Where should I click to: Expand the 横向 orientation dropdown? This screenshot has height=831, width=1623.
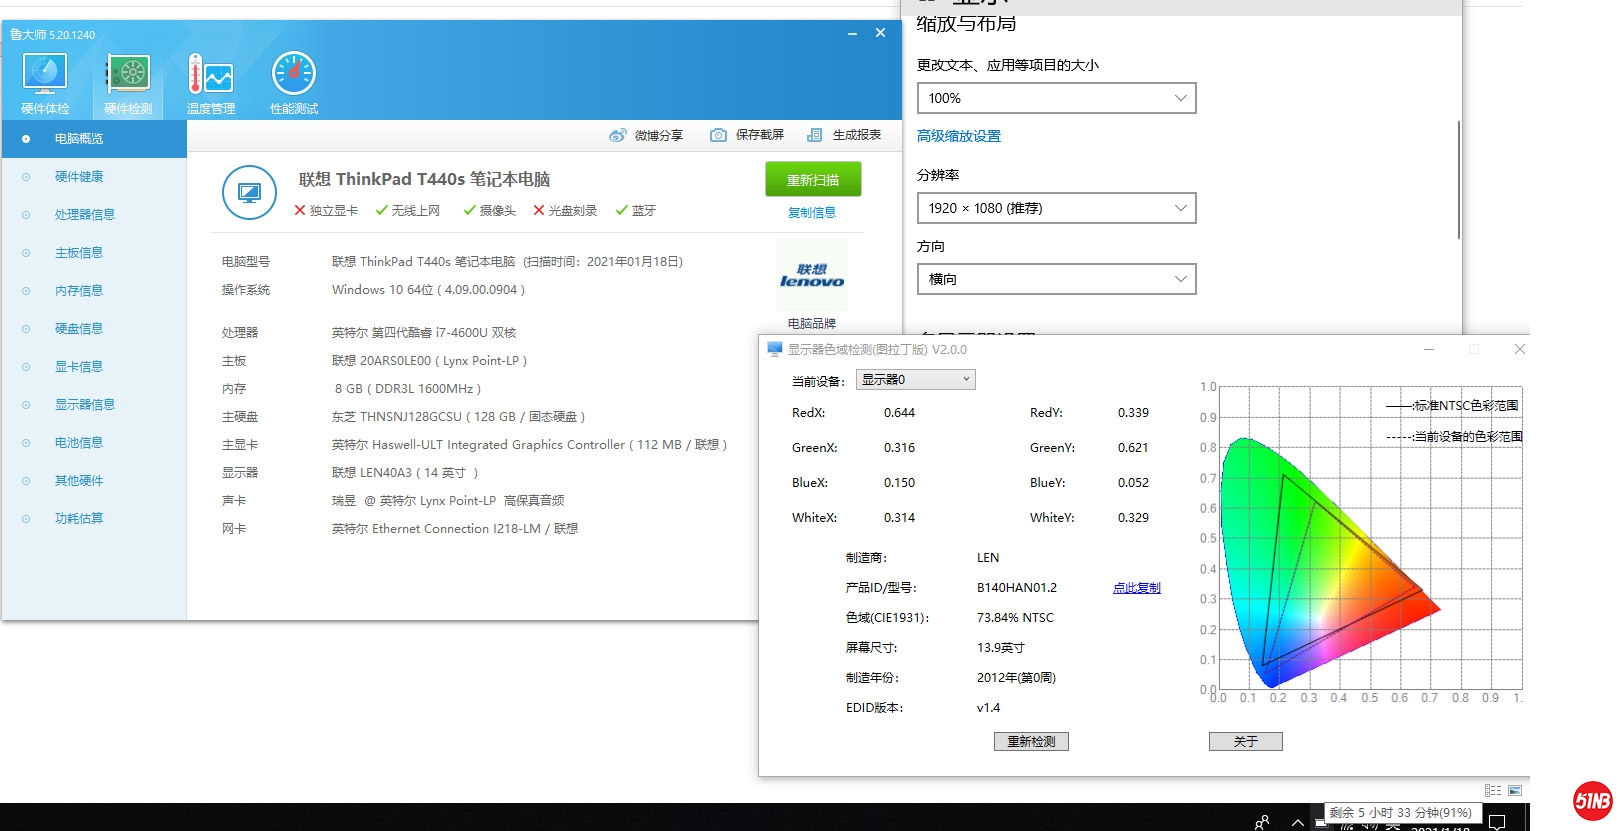[x=1056, y=279]
